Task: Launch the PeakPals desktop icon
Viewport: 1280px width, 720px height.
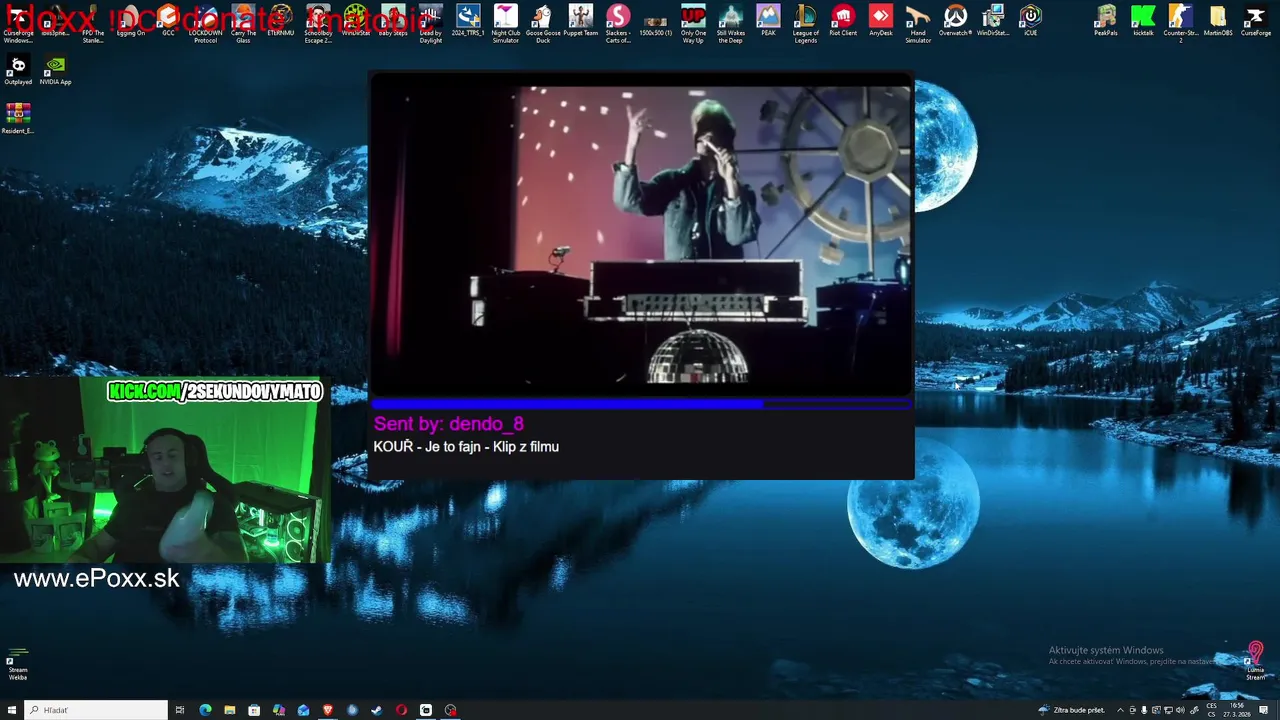Action: pyautogui.click(x=1106, y=21)
